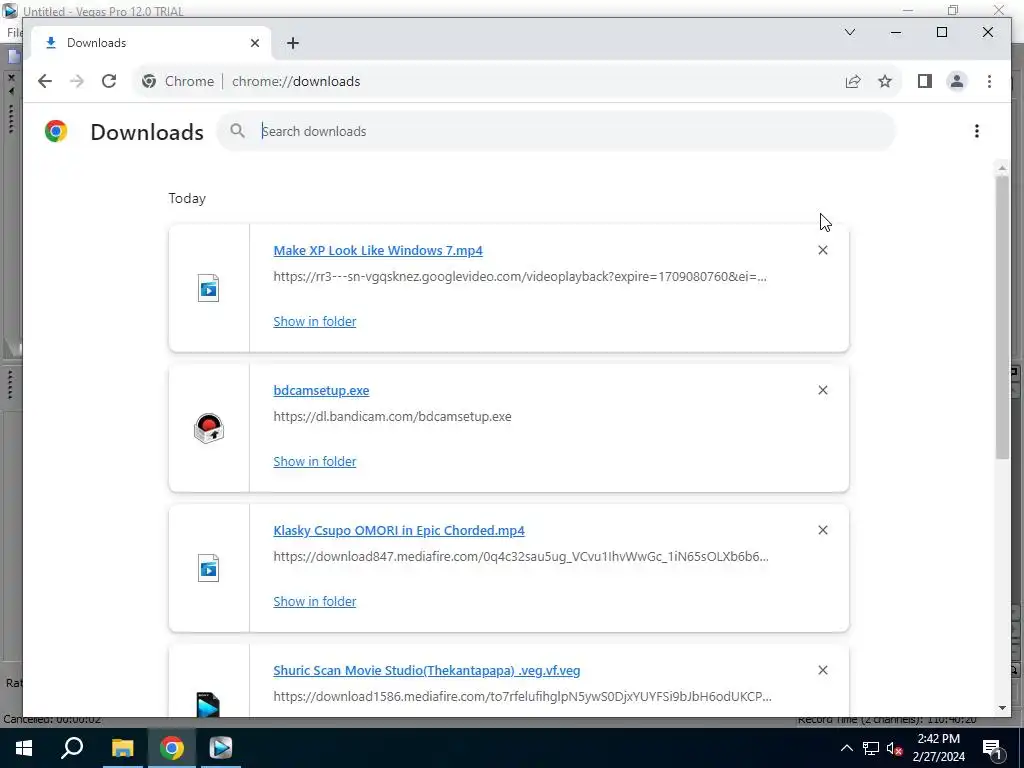The width and height of the screenshot is (1024, 768).
Task: Show hidden system tray icons
Action: tap(846, 748)
